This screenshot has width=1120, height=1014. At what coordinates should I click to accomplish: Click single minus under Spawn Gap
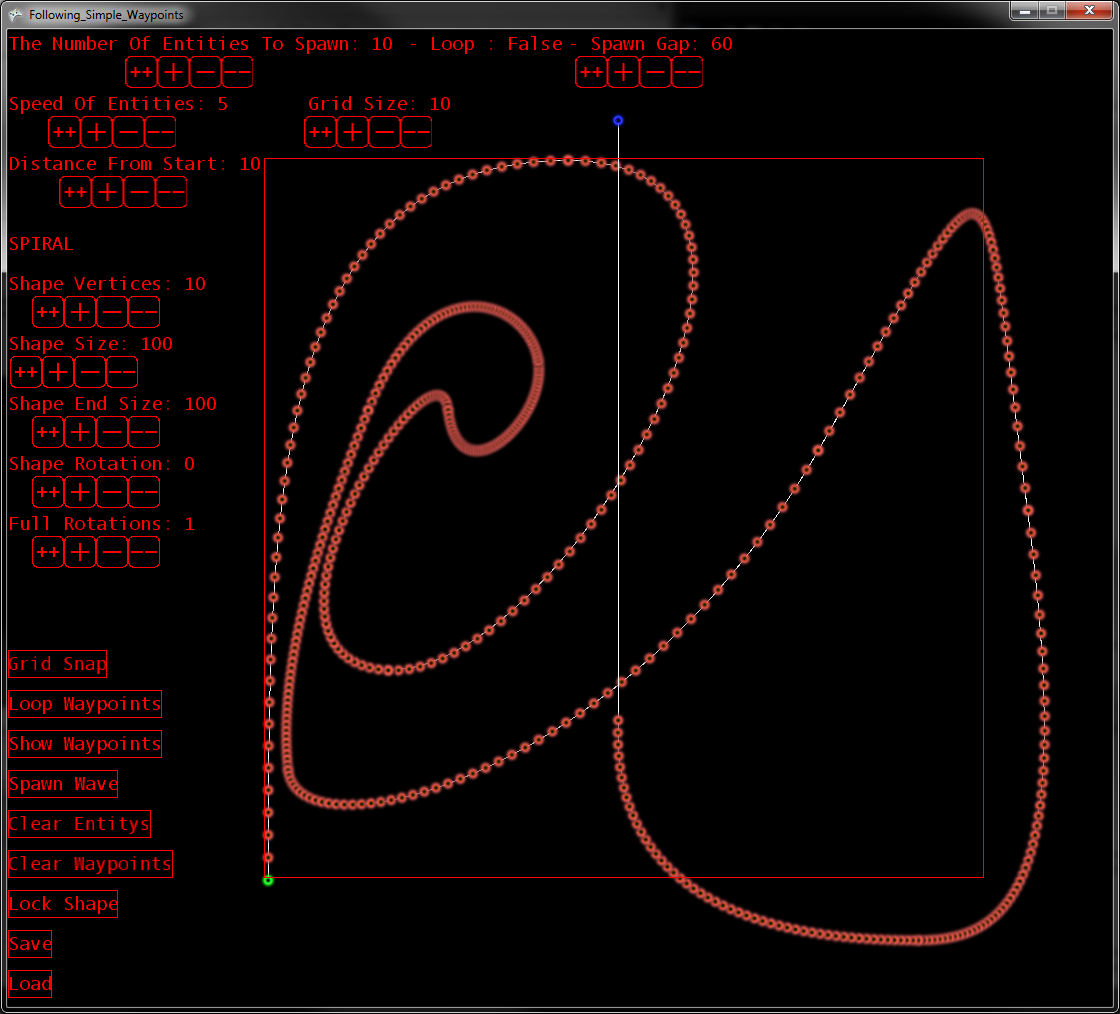tap(655, 73)
